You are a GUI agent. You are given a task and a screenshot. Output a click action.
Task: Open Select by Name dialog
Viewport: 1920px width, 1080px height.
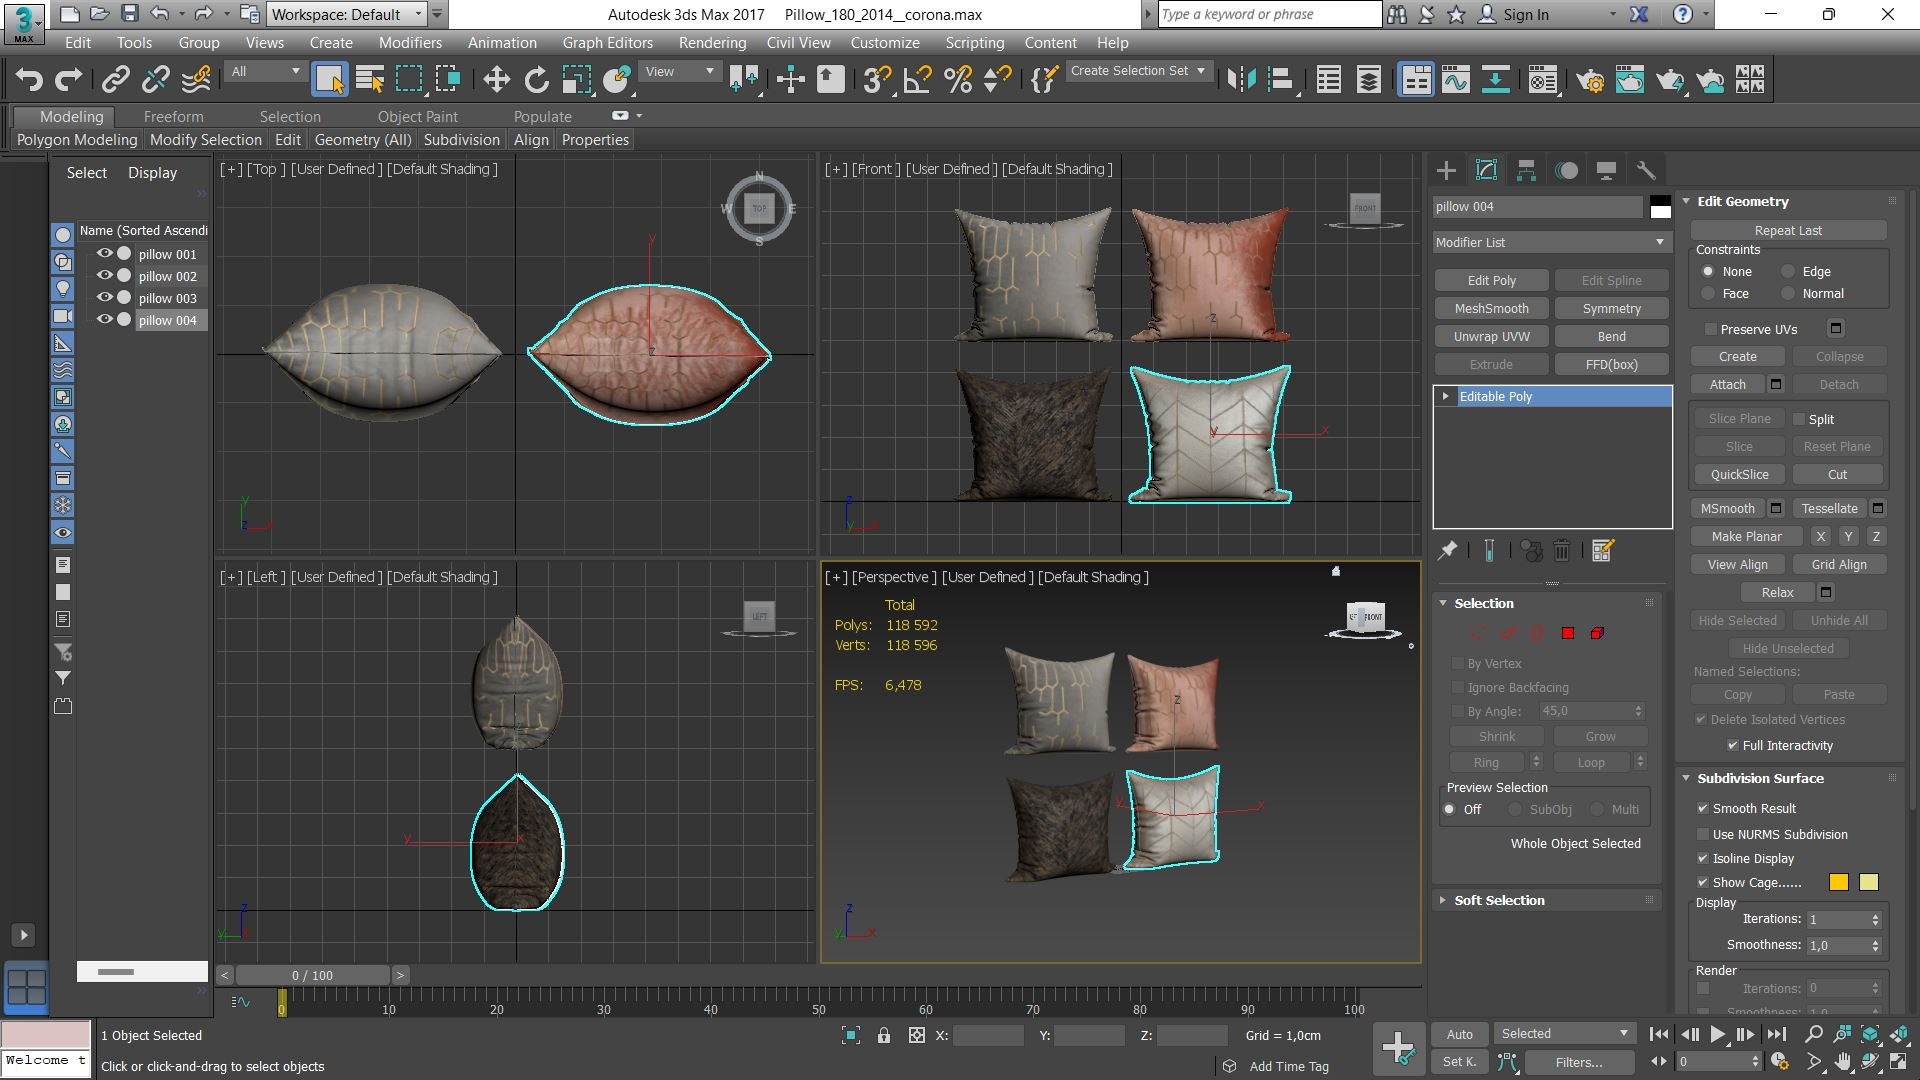(370, 80)
